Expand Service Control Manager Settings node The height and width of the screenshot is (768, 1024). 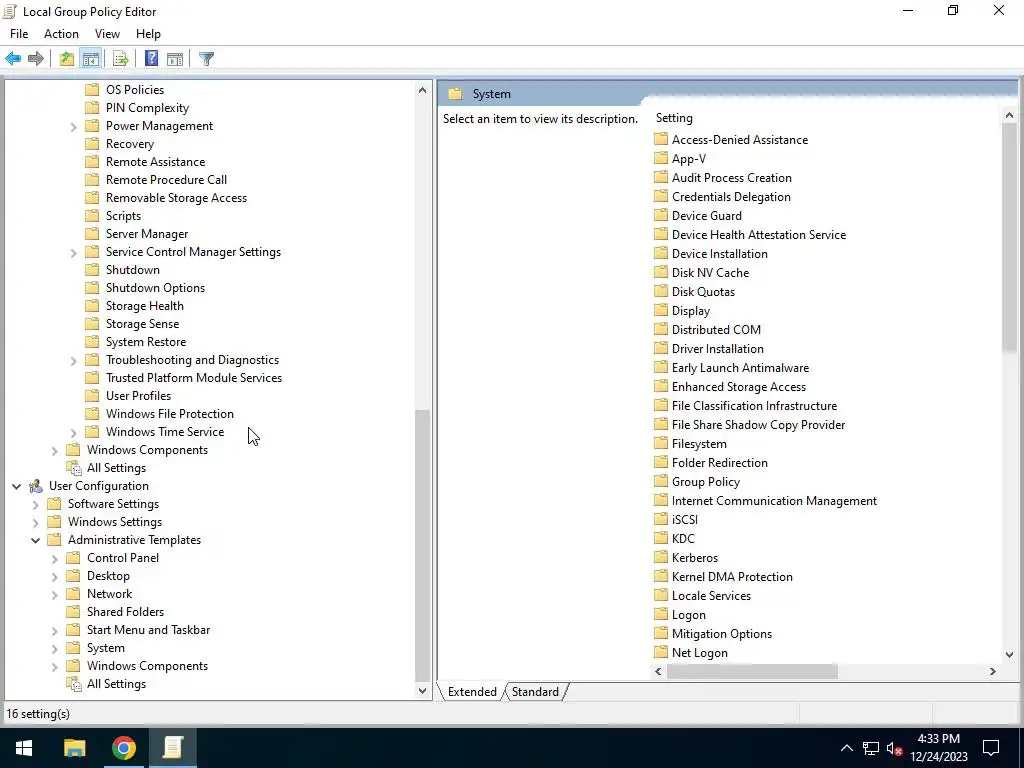74,253
